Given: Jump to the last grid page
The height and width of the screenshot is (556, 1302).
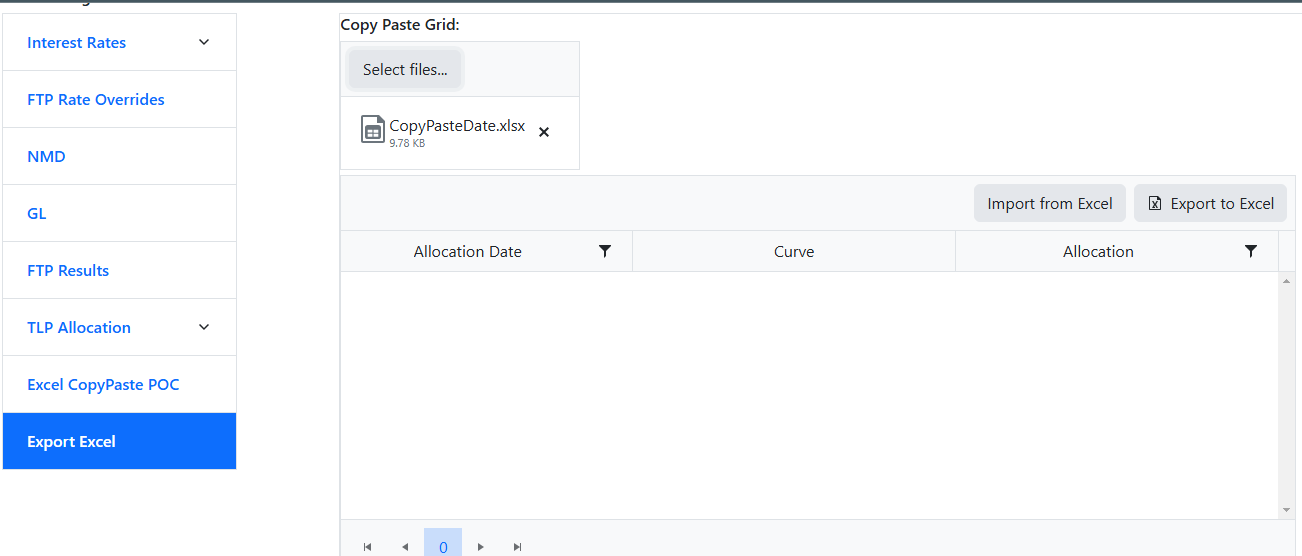Looking at the screenshot, I should 518,547.
